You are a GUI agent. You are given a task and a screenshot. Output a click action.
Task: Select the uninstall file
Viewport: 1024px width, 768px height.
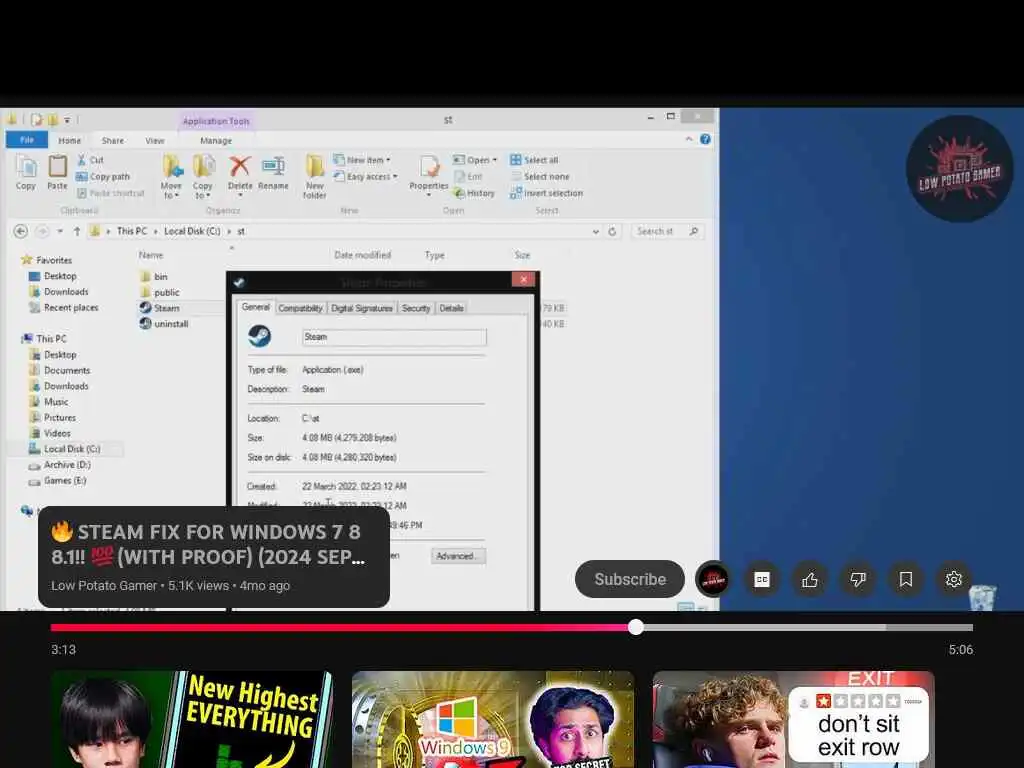pyautogui.click(x=164, y=324)
